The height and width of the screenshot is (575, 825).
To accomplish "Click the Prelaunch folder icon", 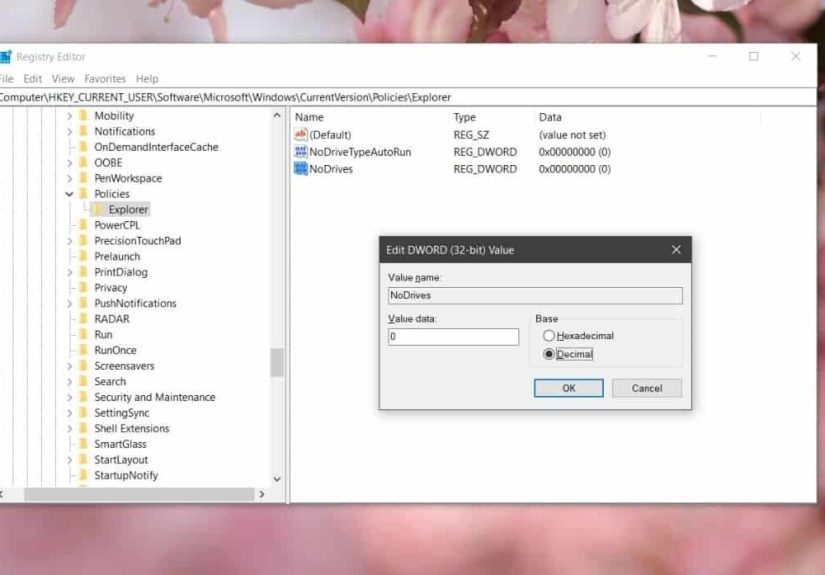I will coord(83,256).
